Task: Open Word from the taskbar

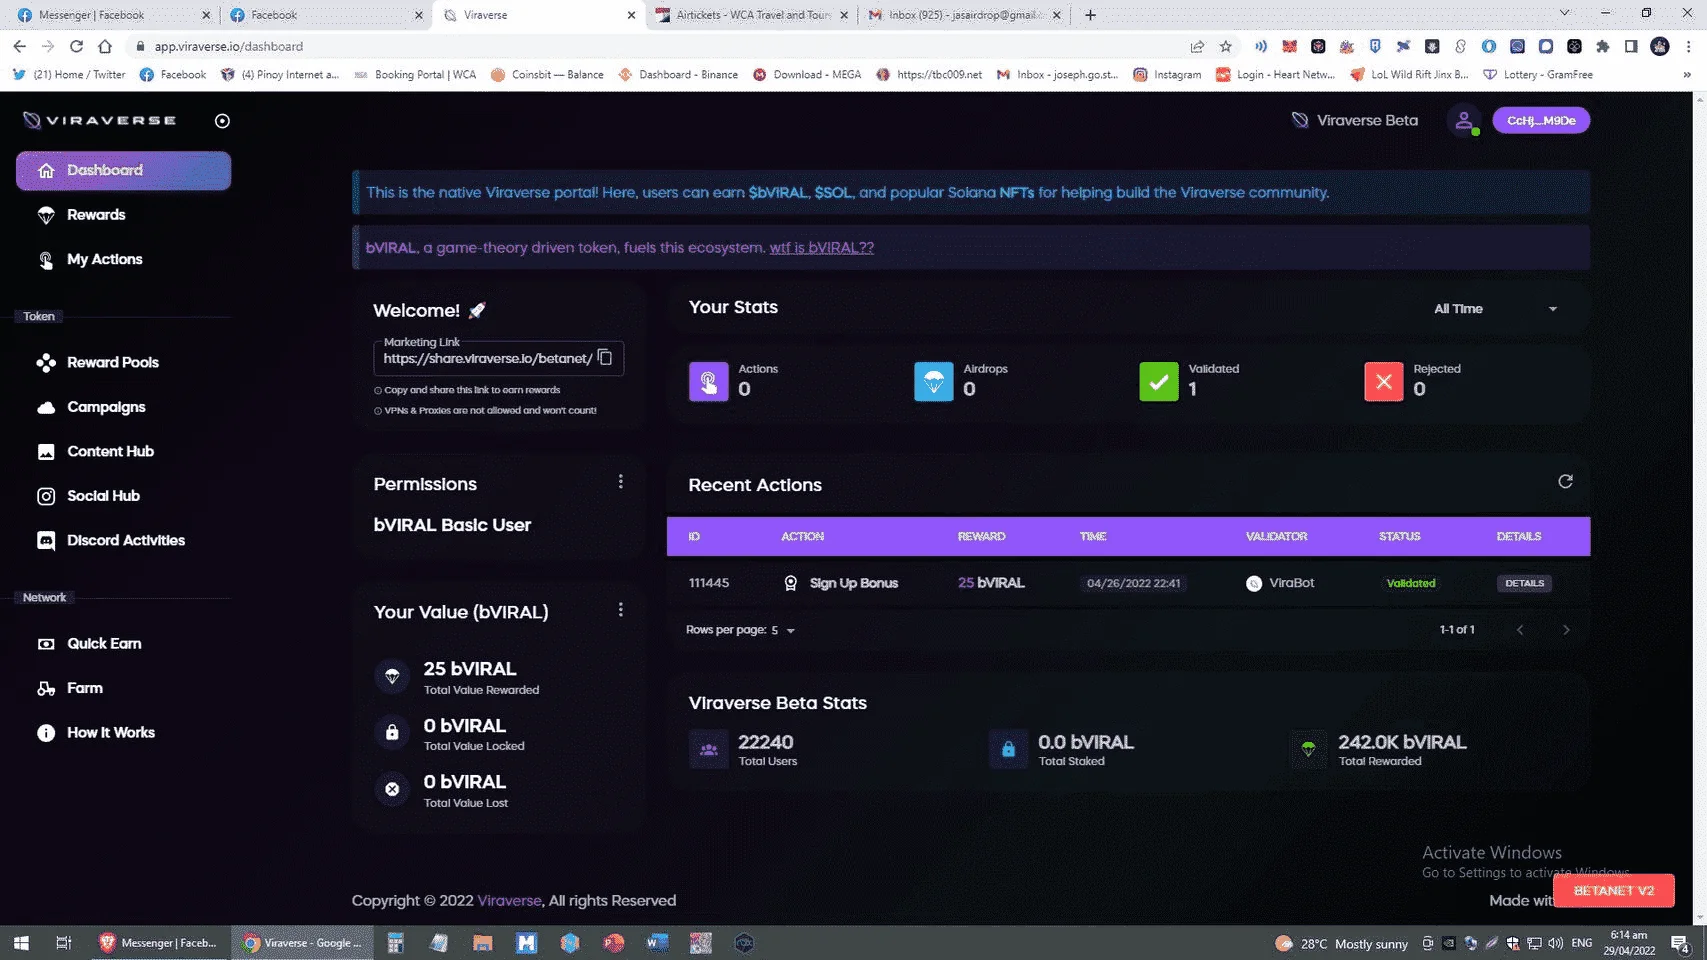Action: (x=657, y=943)
